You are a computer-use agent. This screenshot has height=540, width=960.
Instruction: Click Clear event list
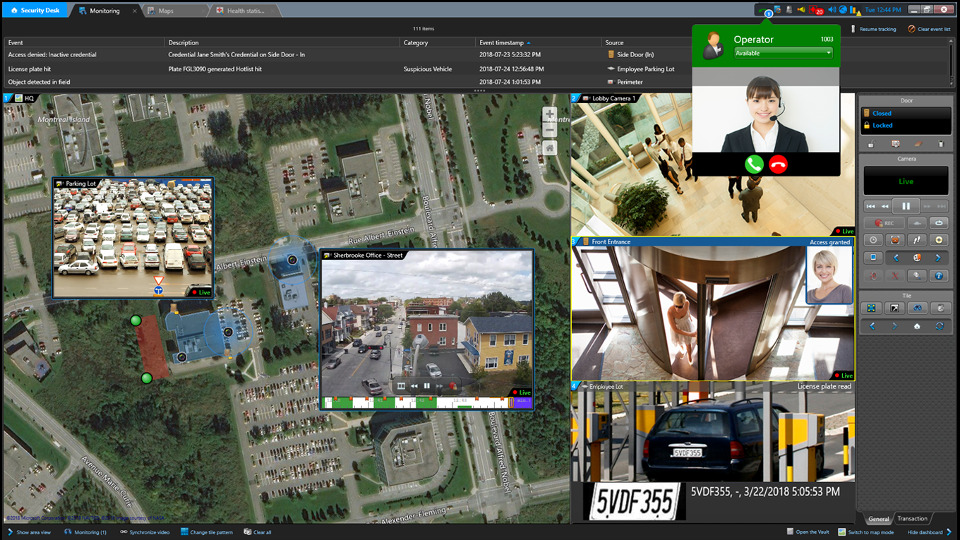(929, 29)
